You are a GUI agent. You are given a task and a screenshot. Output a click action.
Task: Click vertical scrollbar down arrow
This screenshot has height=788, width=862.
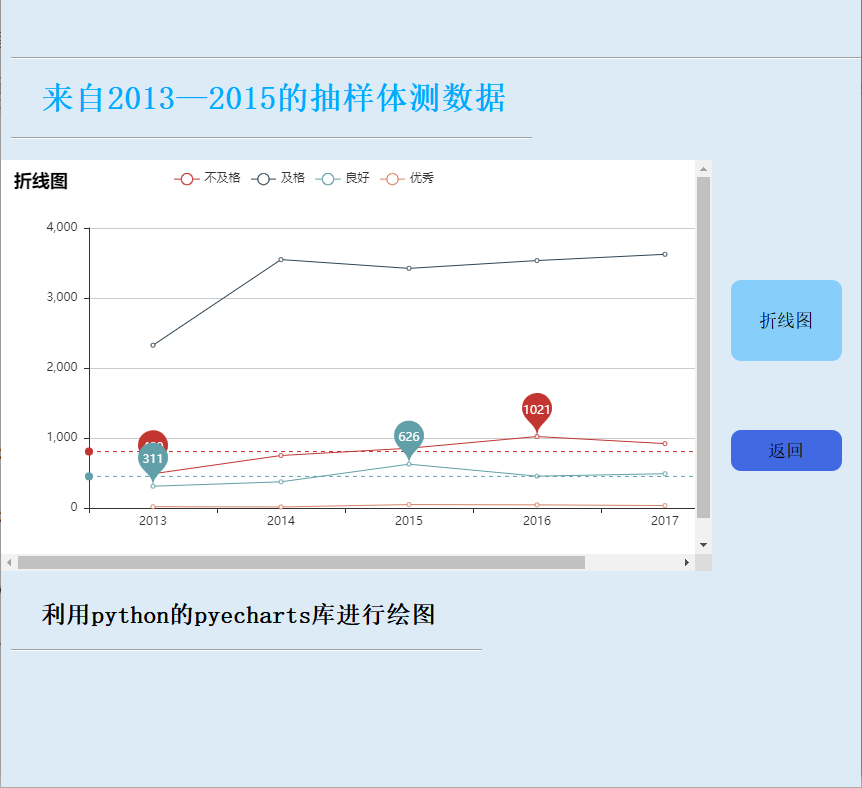703,545
